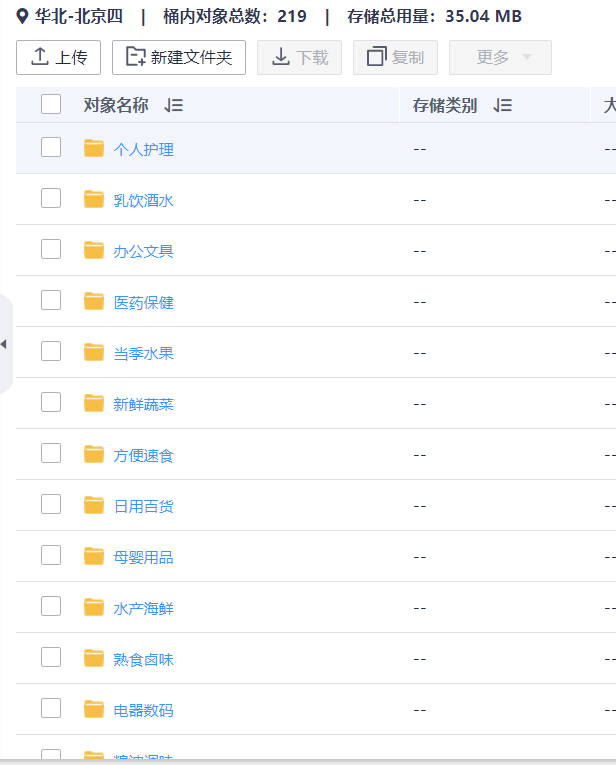Select the 水产海鲜 row checkbox
616x765 pixels.
pos(51,607)
